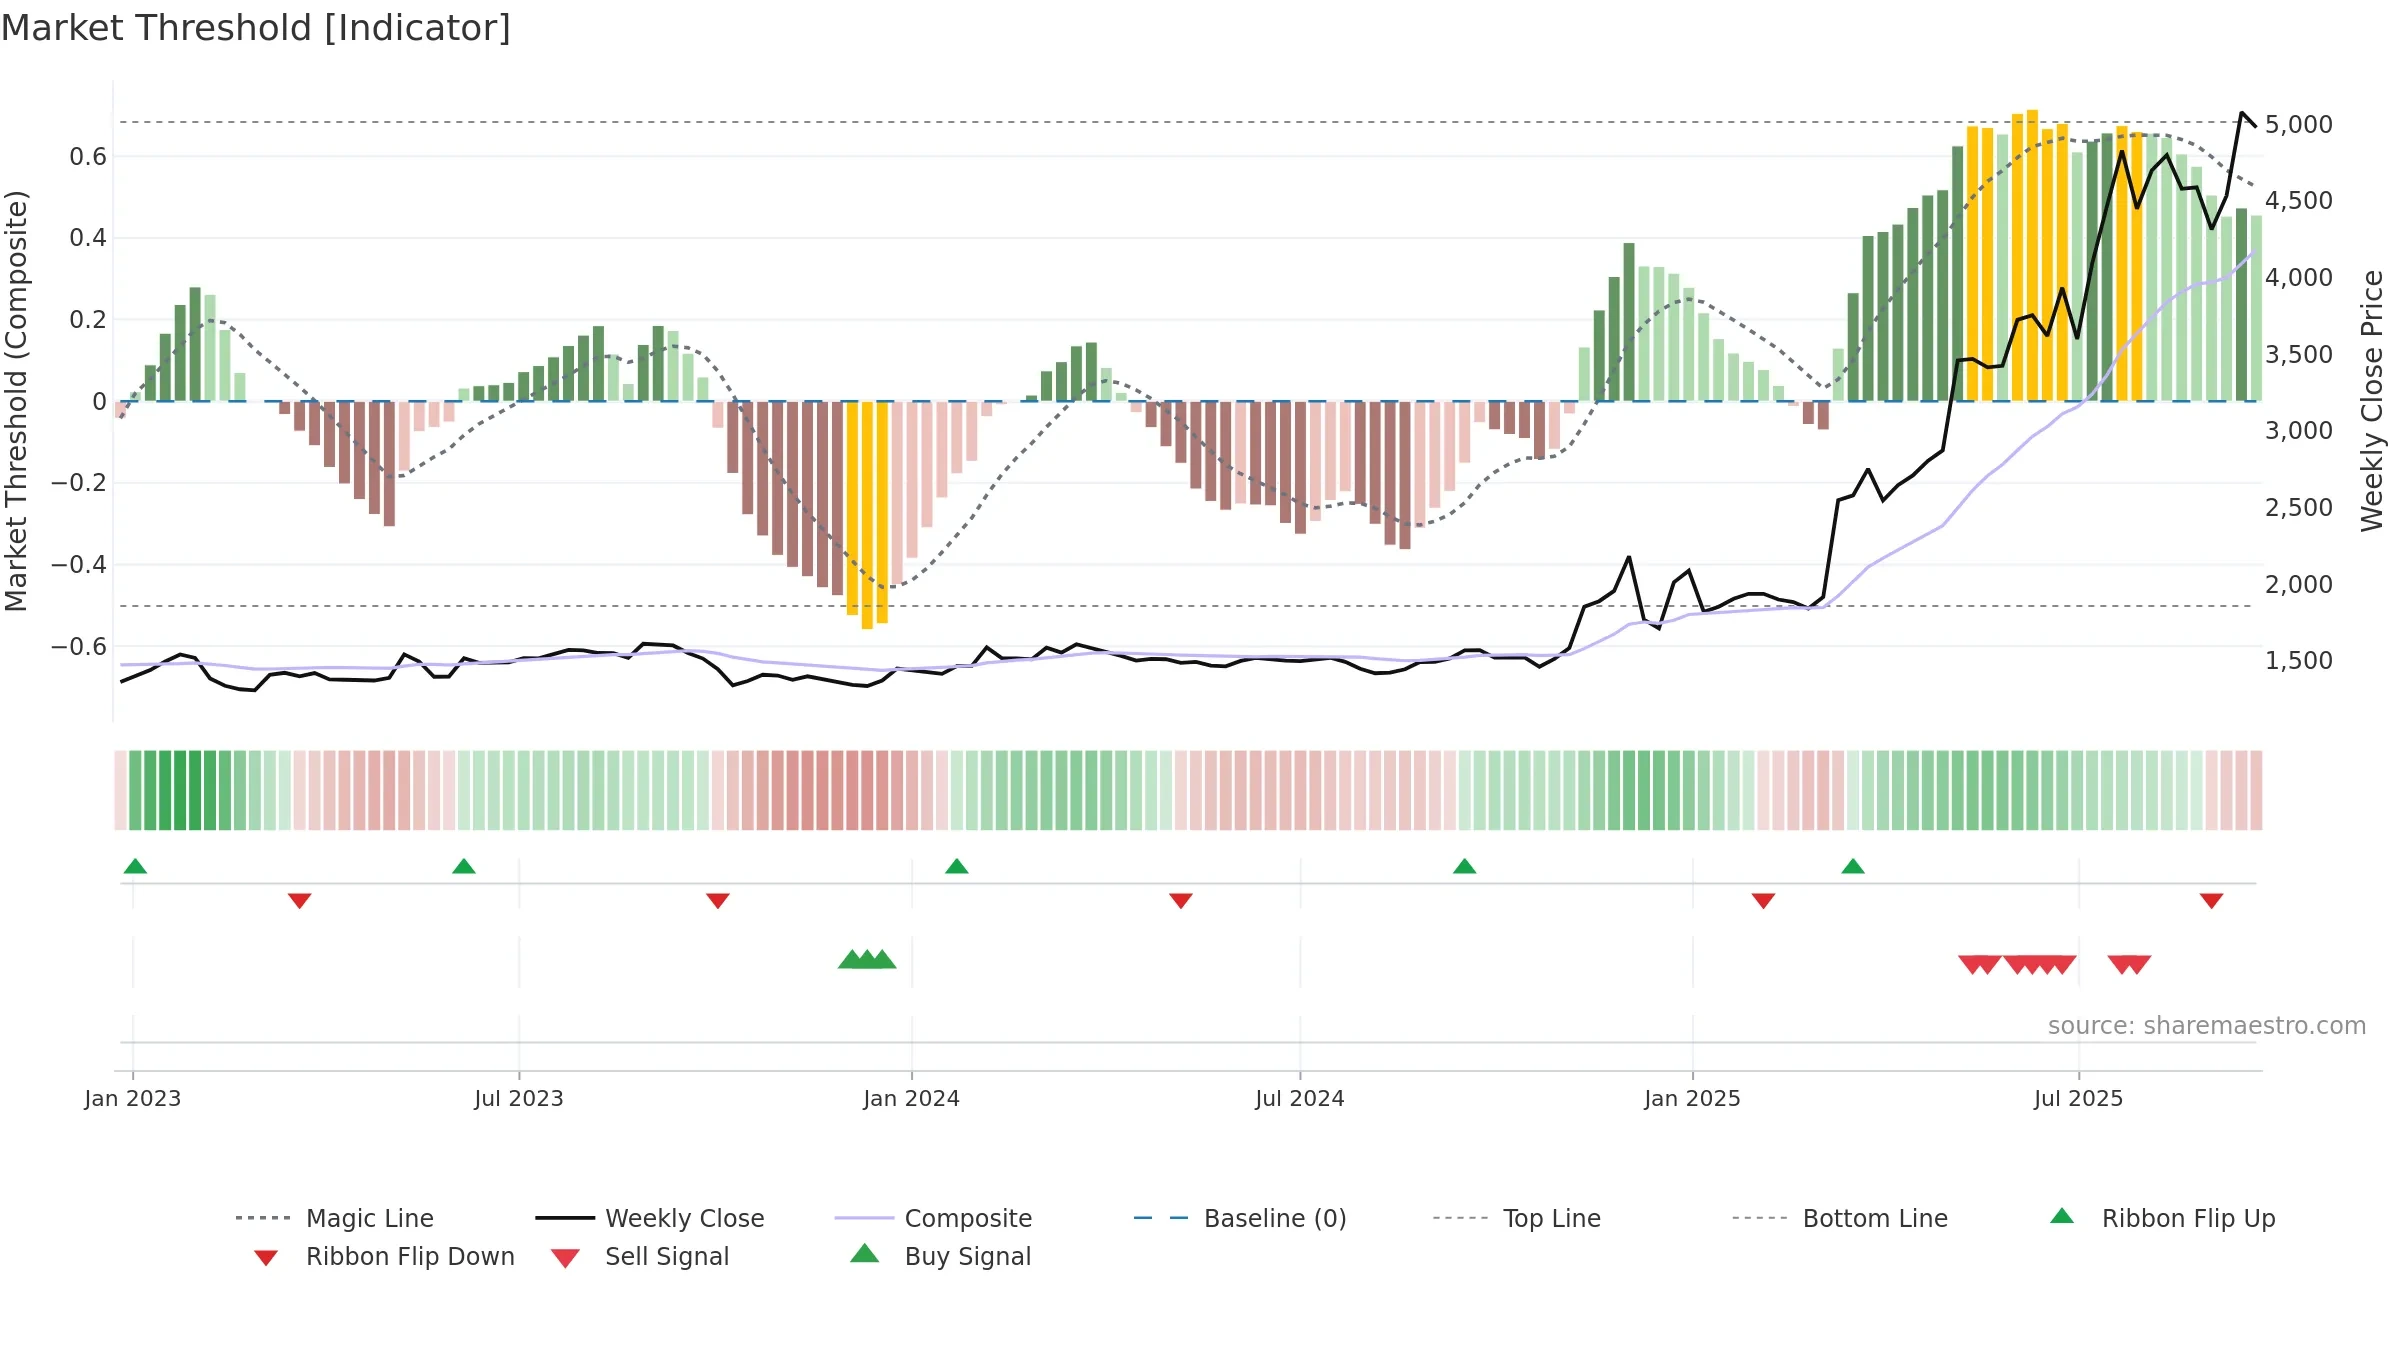Viewport: 2400px width, 1350px height.
Task: Click green flip up triangle before Jul 2023
Action: 464,866
